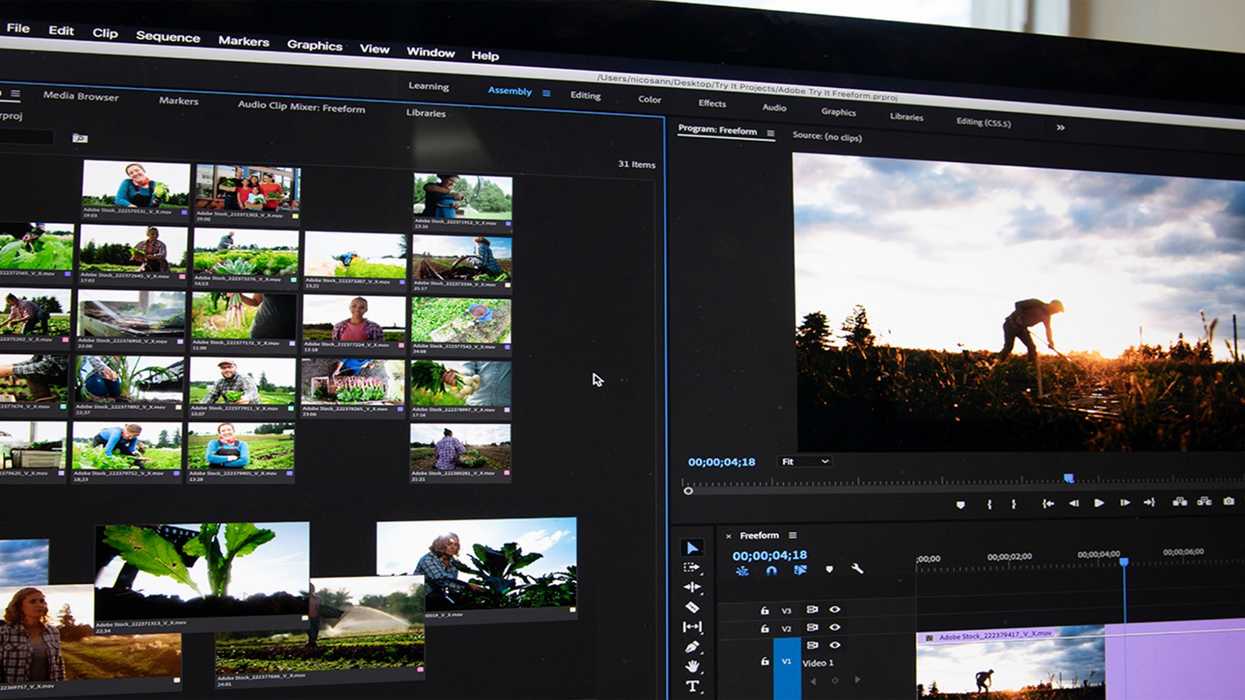1245x700 pixels.
Task: Open the Assembly workspace menu
Action: pos(546,93)
